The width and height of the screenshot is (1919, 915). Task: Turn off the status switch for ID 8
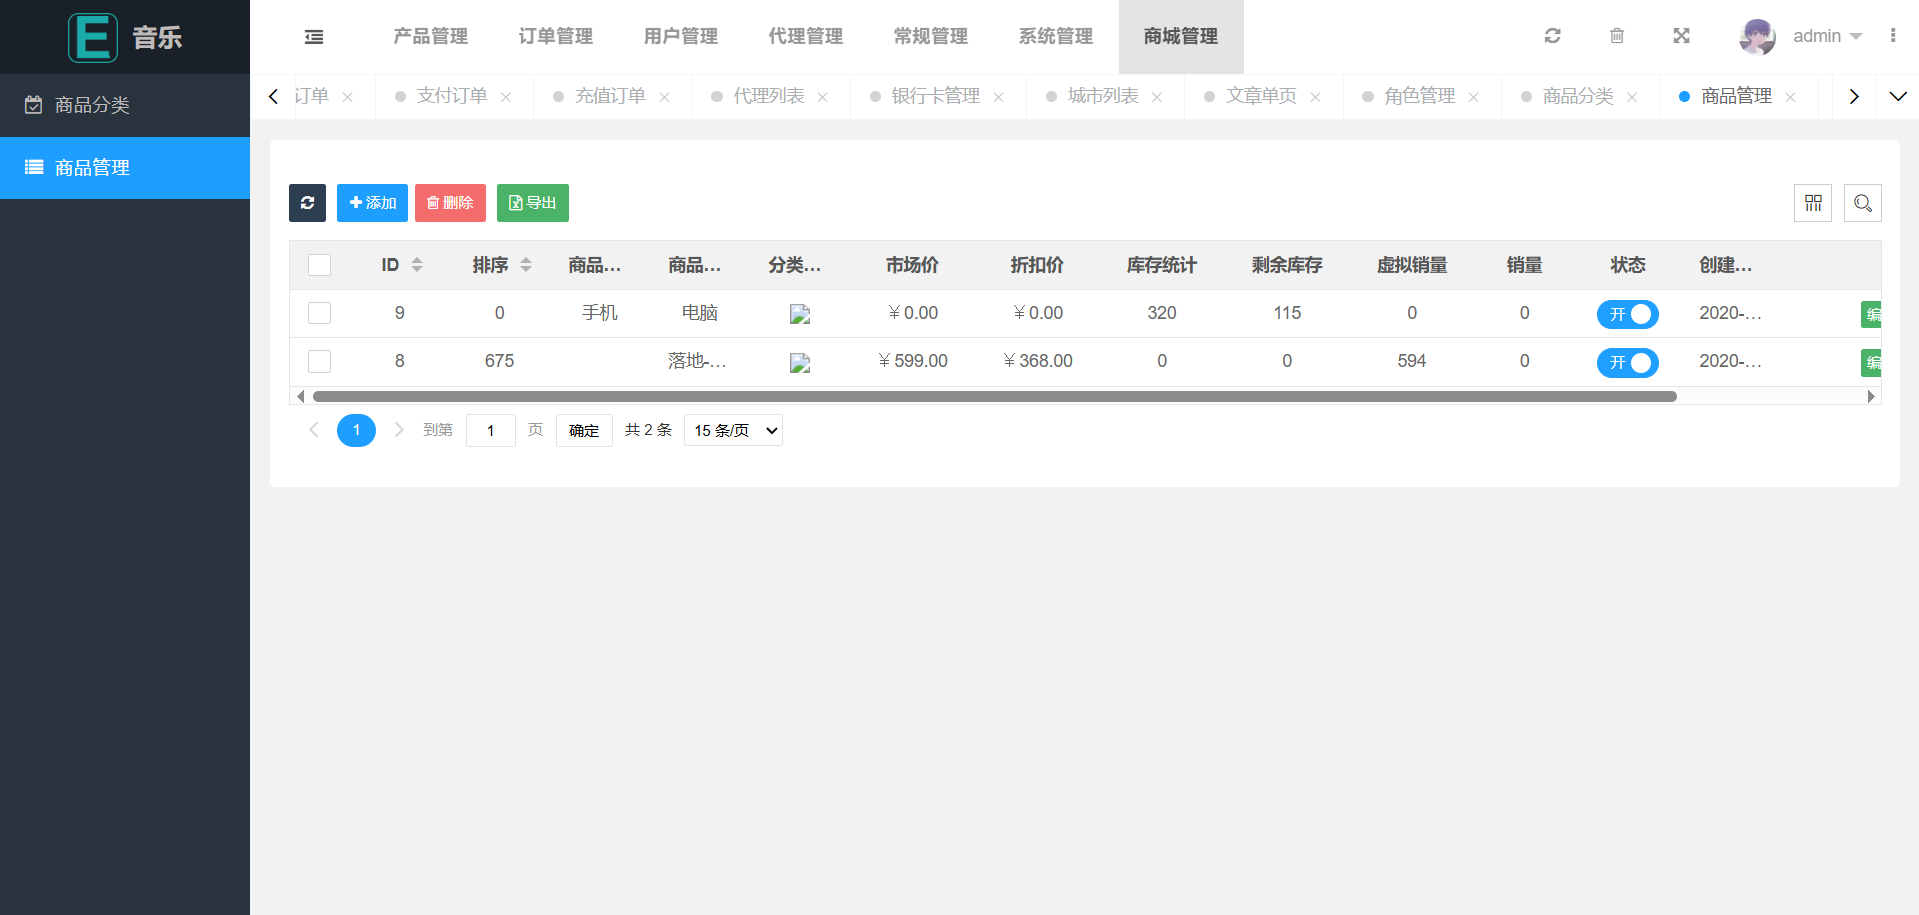click(x=1627, y=362)
